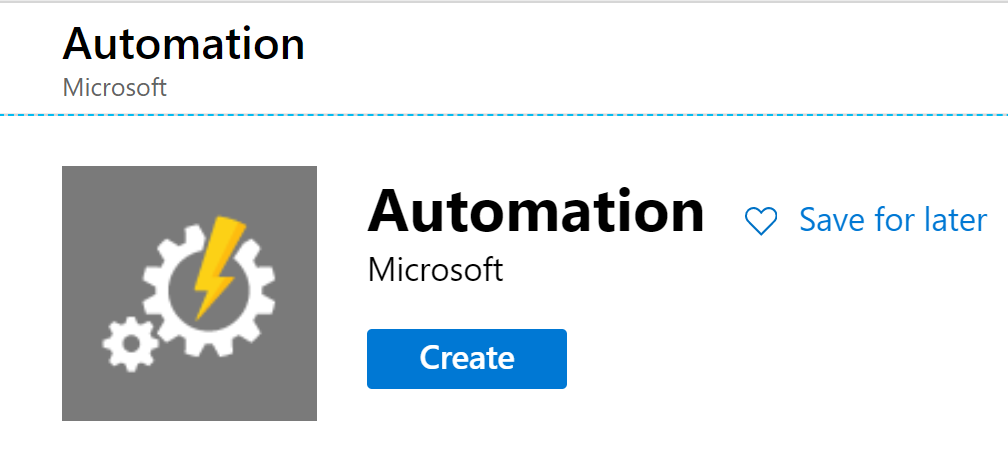Open the gray Automation logo tile
Viewport: 1008px width, 476px height.
(189, 293)
